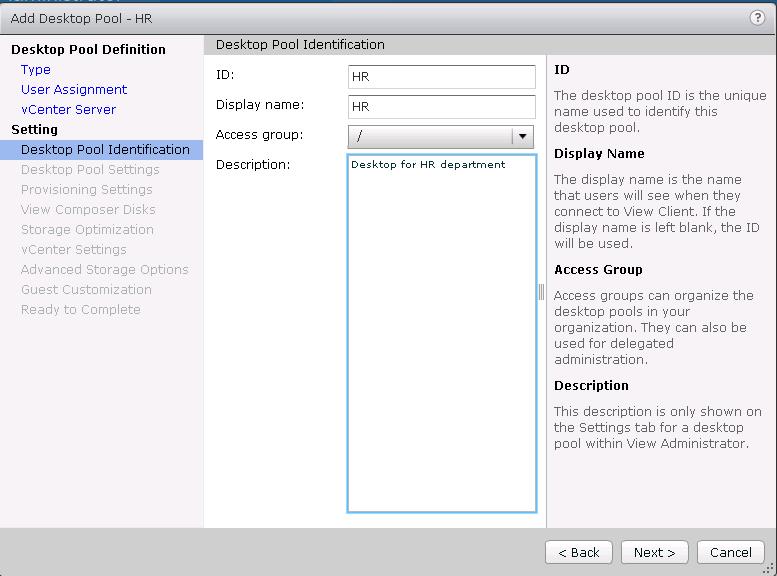
Task: Open Guest Customization step
Action: (86, 290)
